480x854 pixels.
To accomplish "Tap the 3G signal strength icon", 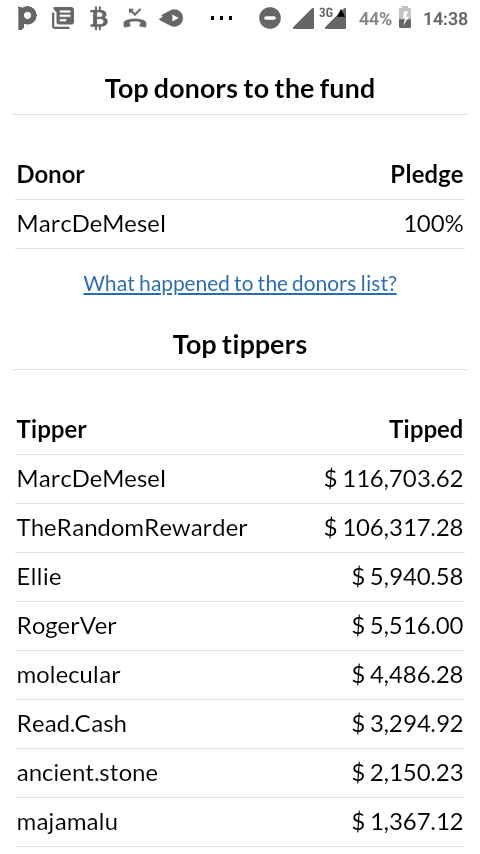I will 333,19.
